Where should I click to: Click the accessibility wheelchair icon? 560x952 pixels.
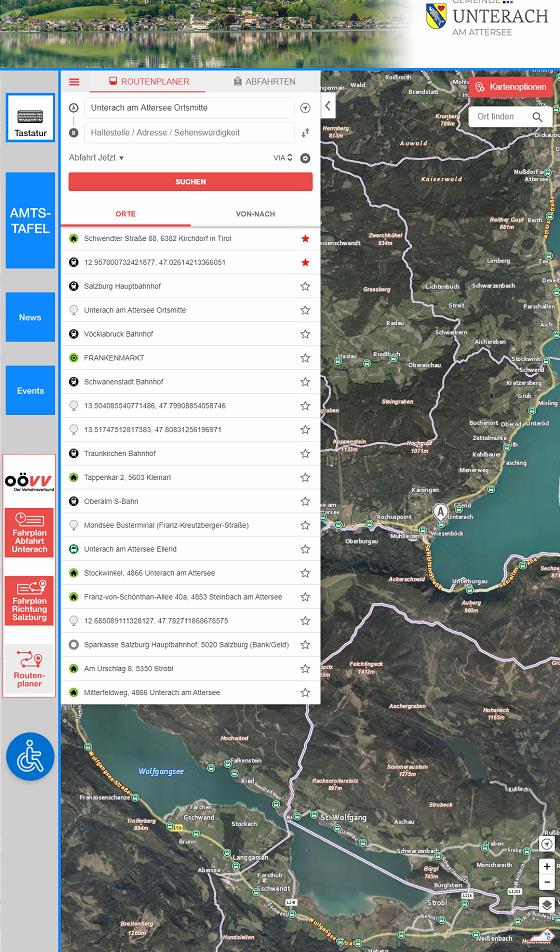click(30, 756)
